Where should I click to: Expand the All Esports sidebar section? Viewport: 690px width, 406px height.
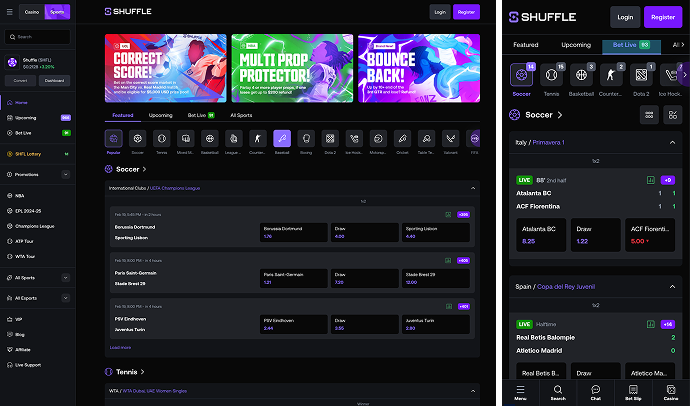[66, 298]
